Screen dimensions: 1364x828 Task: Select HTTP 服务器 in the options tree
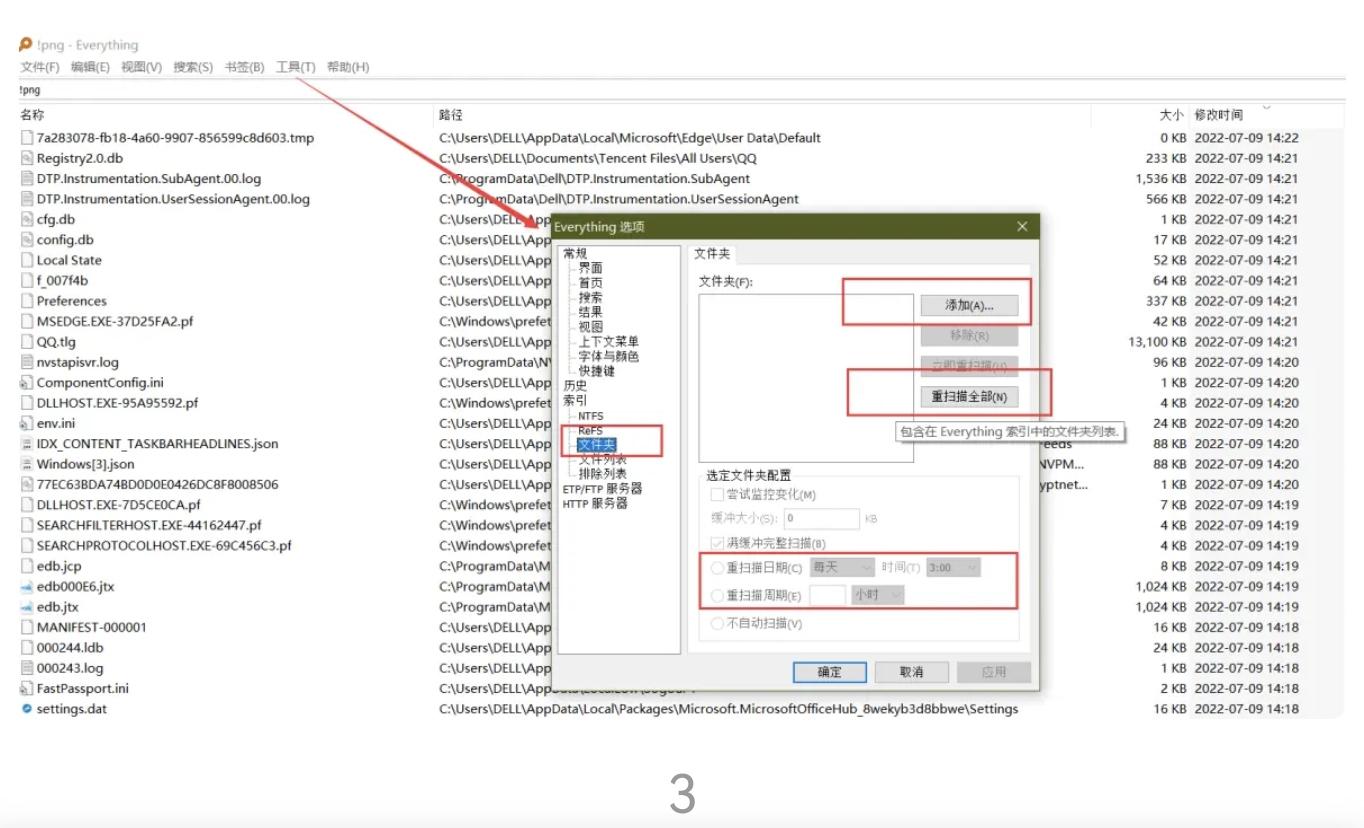pos(595,504)
